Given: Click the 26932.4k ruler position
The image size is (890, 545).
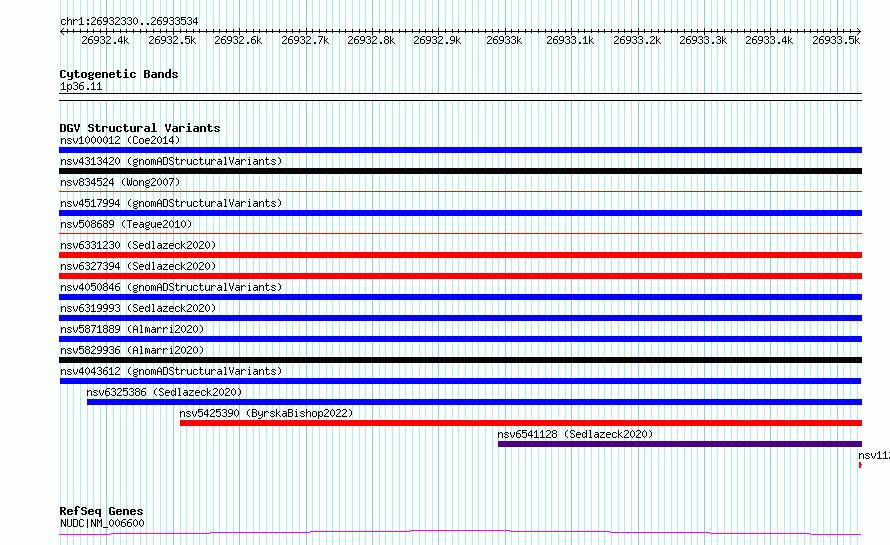Looking at the screenshot, I should [105, 40].
